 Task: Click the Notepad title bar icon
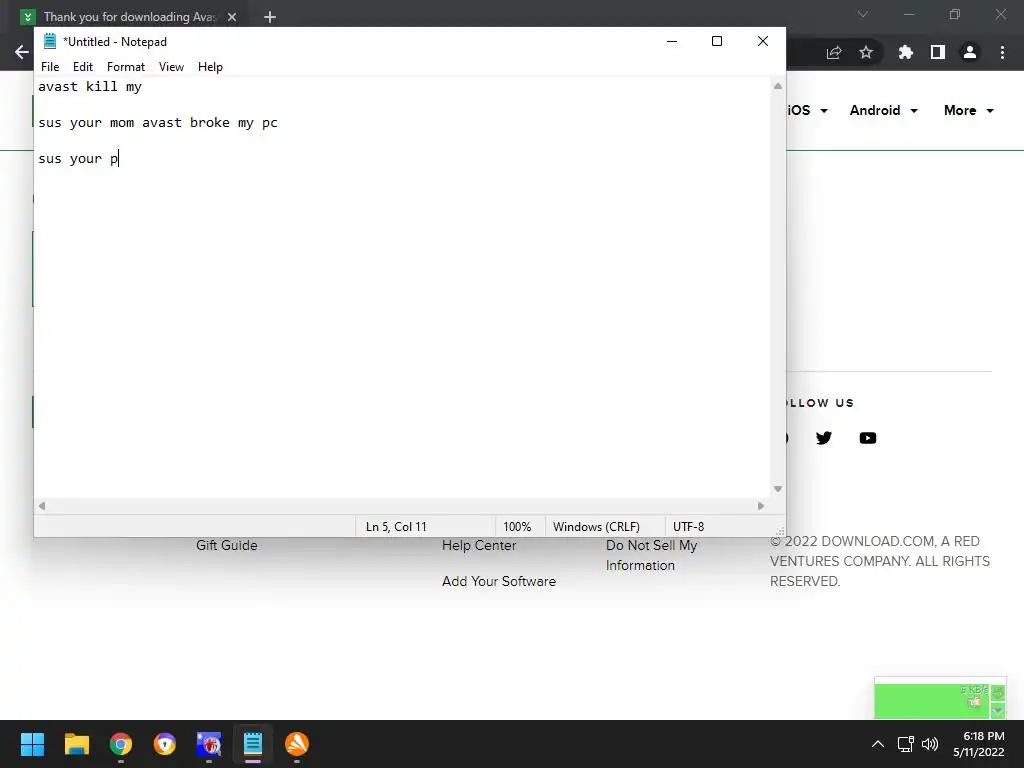pyautogui.click(x=50, y=41)
